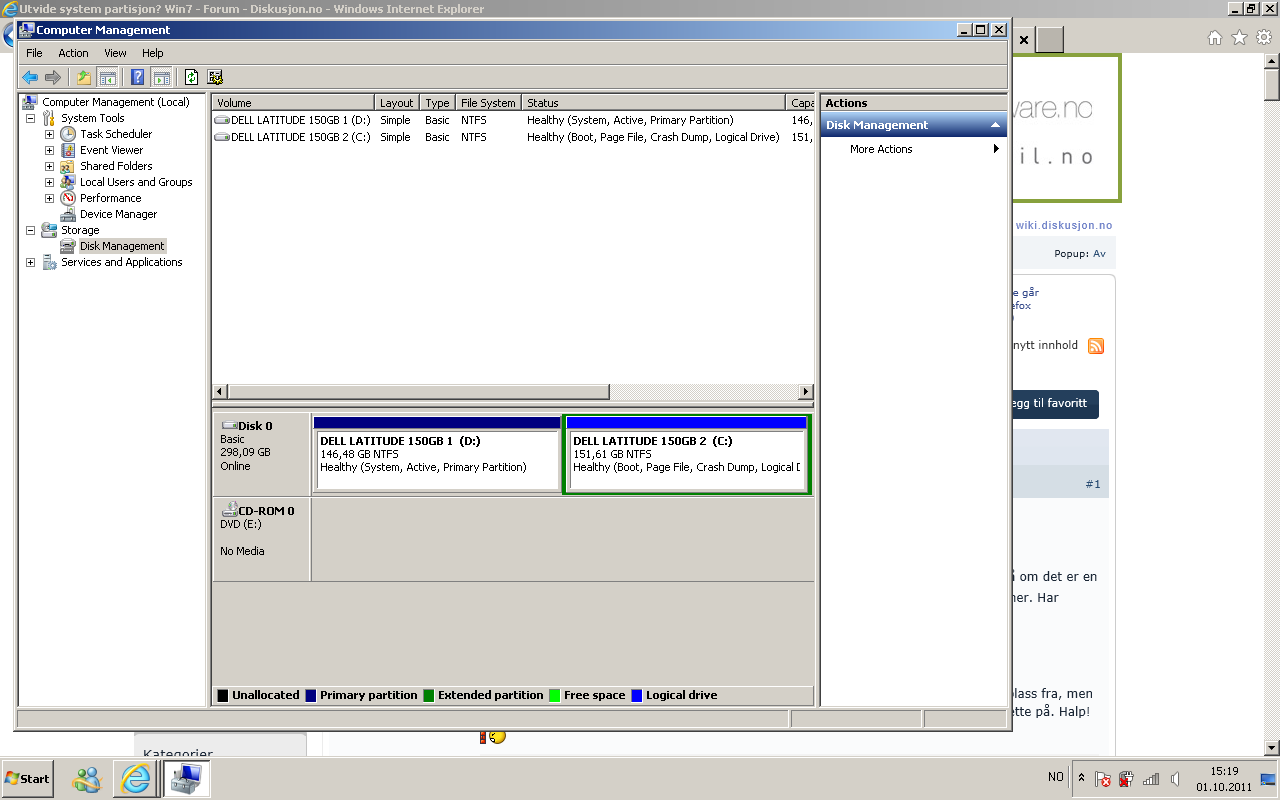The width and height of the screenshot is (1280, 800).
Task: Click the Storage node icon
Action: [x=49, y=230]
